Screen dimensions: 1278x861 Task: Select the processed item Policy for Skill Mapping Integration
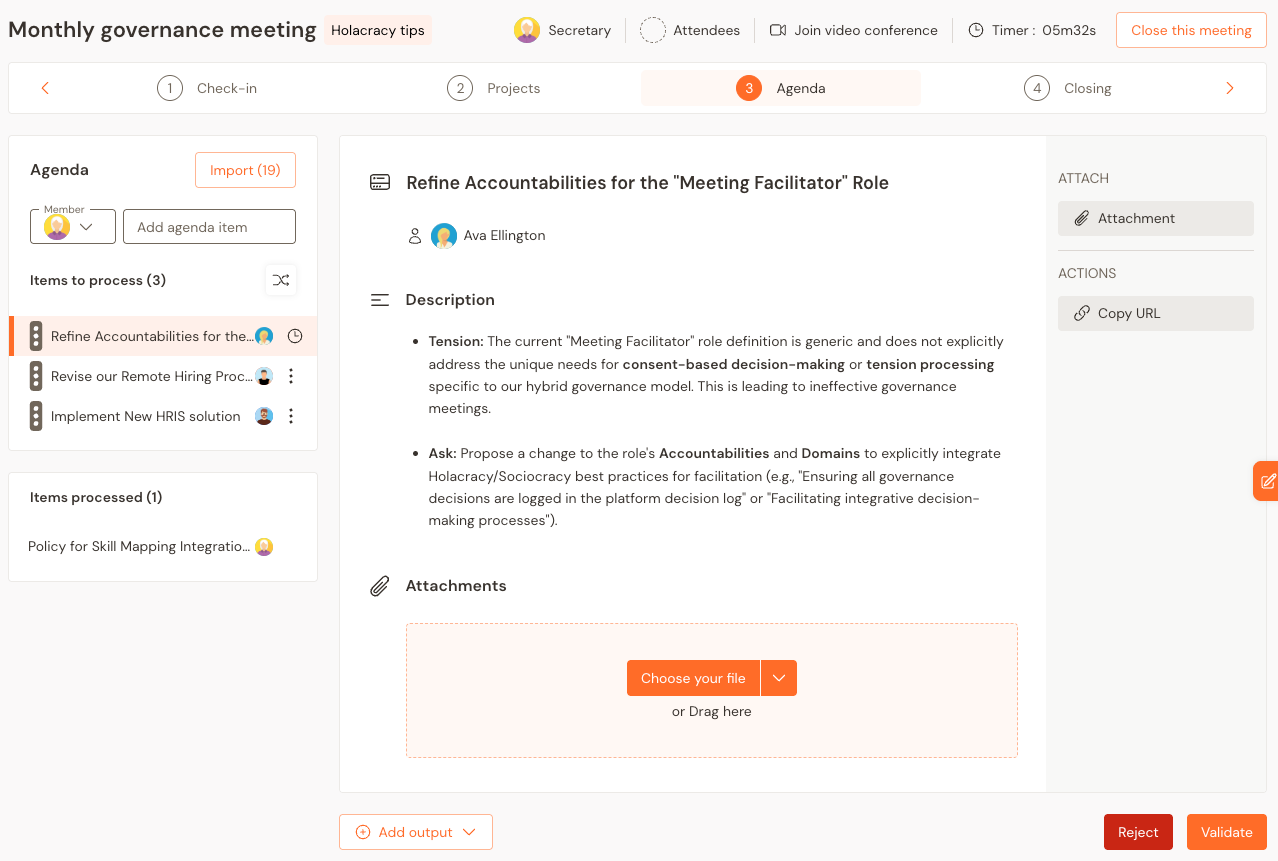(x=140, y=546)
